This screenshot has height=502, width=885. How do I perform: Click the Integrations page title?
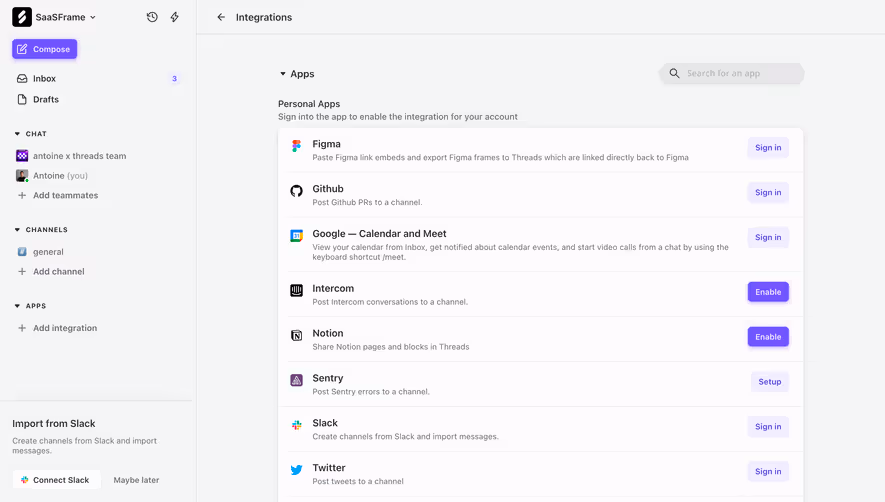pos(264,18)
